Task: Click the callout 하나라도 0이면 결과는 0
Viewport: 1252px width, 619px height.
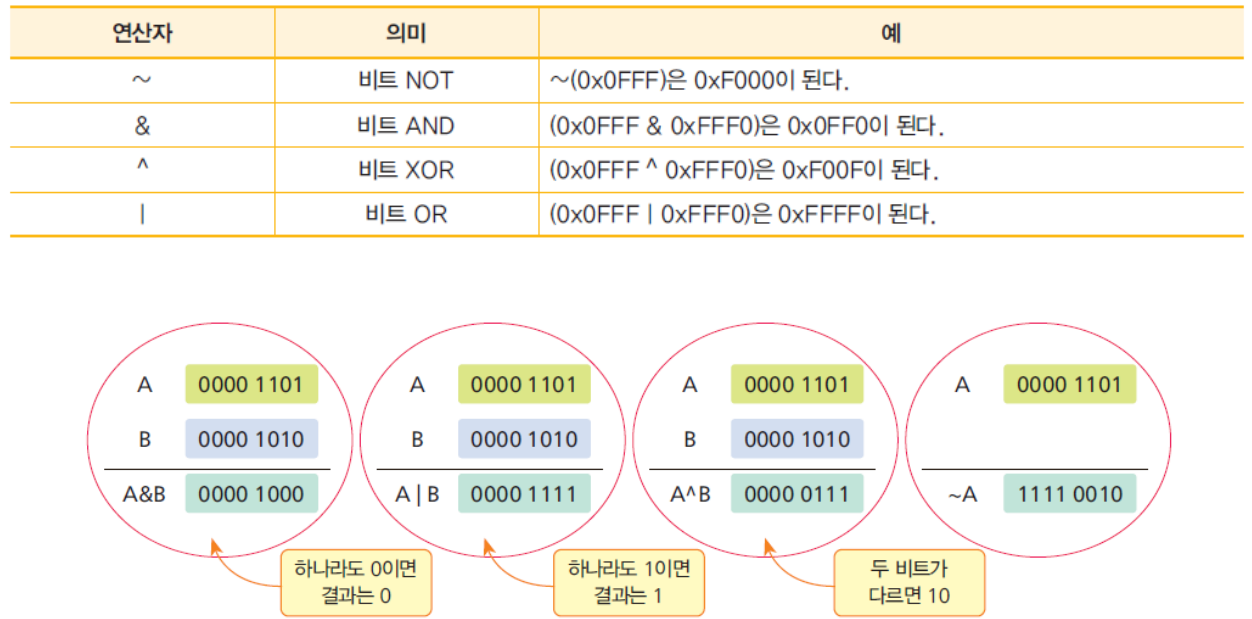Action: [x=356, y=583]
